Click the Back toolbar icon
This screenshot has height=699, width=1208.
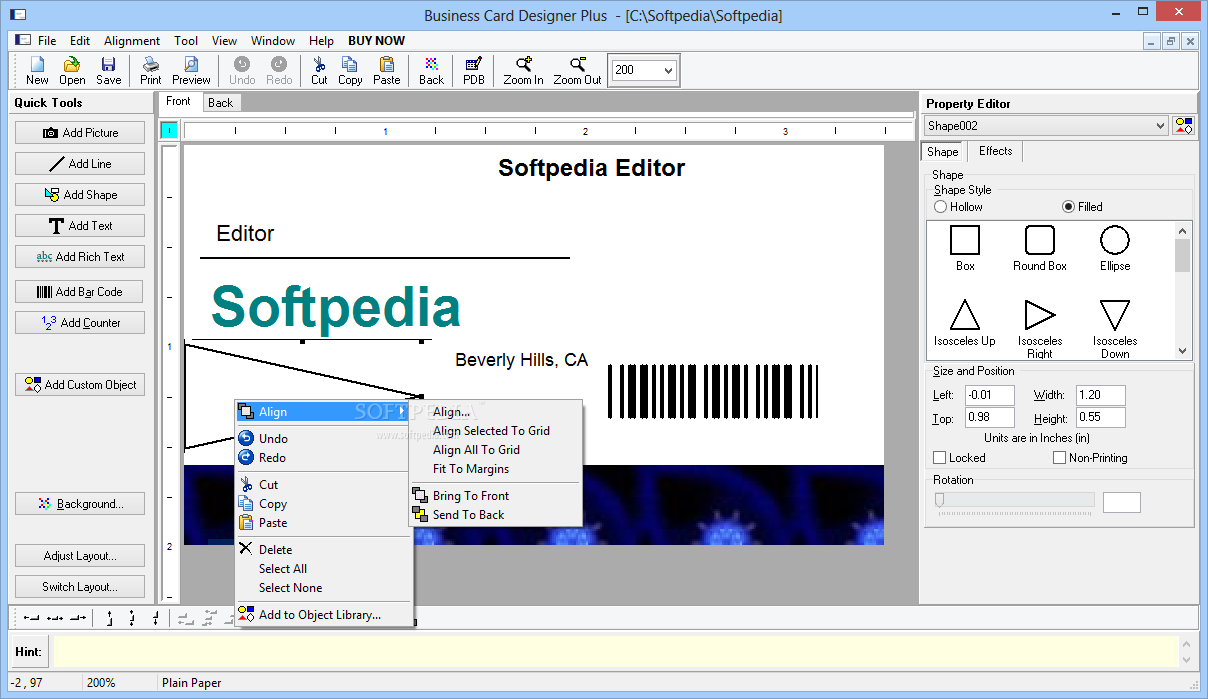(431, 71)
